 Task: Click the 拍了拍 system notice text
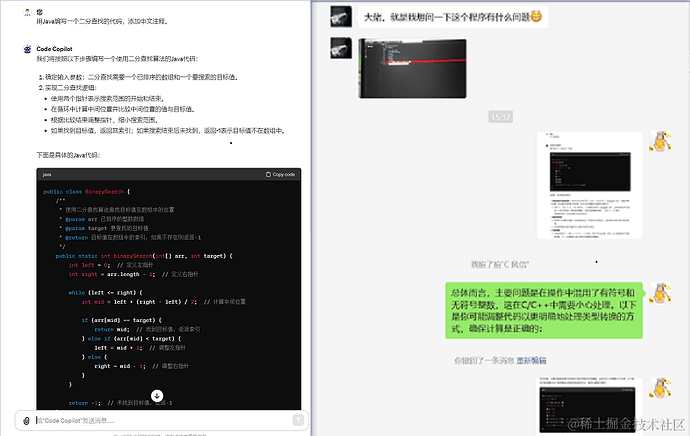(x=500, y=264)
